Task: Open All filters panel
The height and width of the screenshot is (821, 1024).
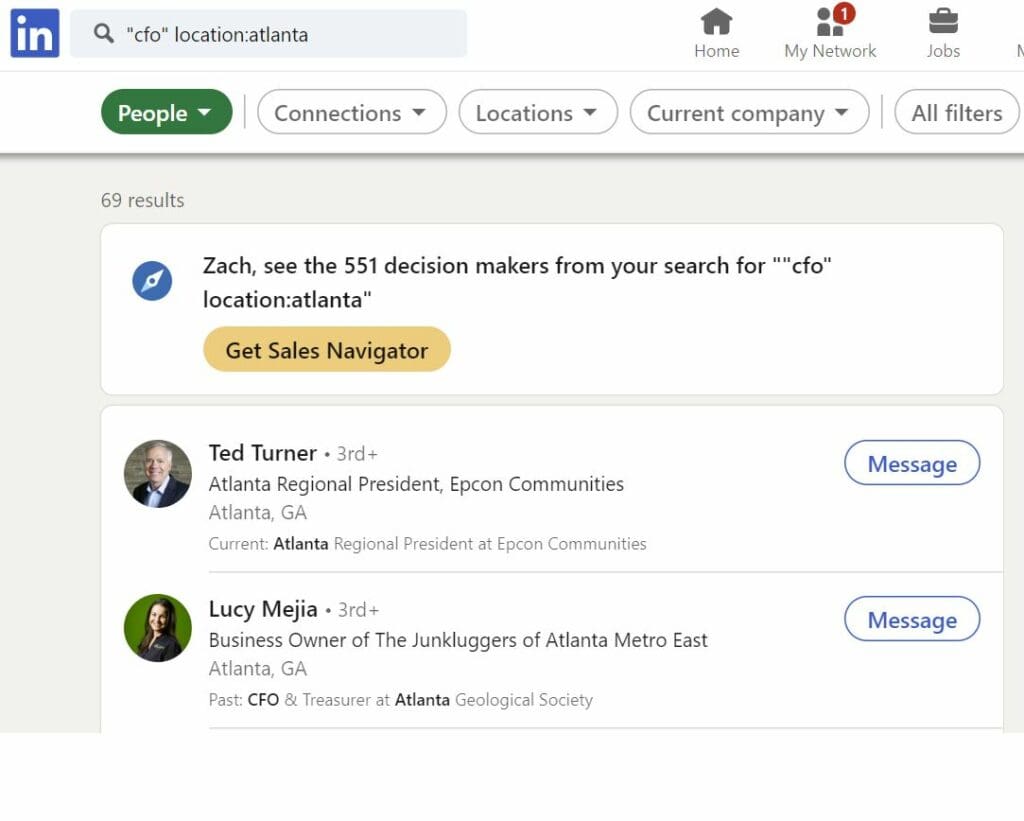Action: coord(957,112)
